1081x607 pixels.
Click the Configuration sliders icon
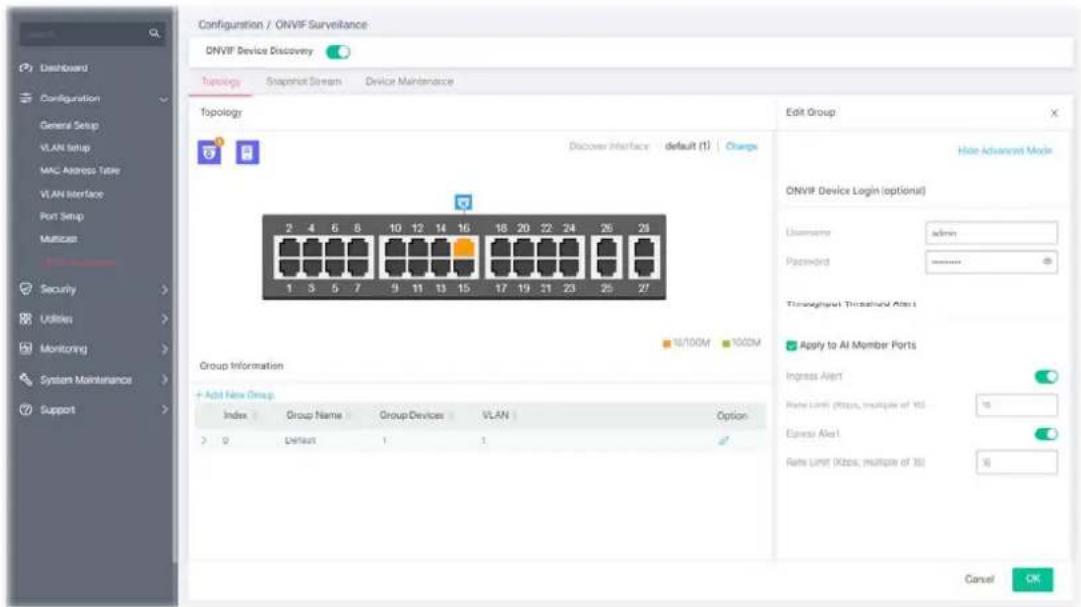[26, 98]
